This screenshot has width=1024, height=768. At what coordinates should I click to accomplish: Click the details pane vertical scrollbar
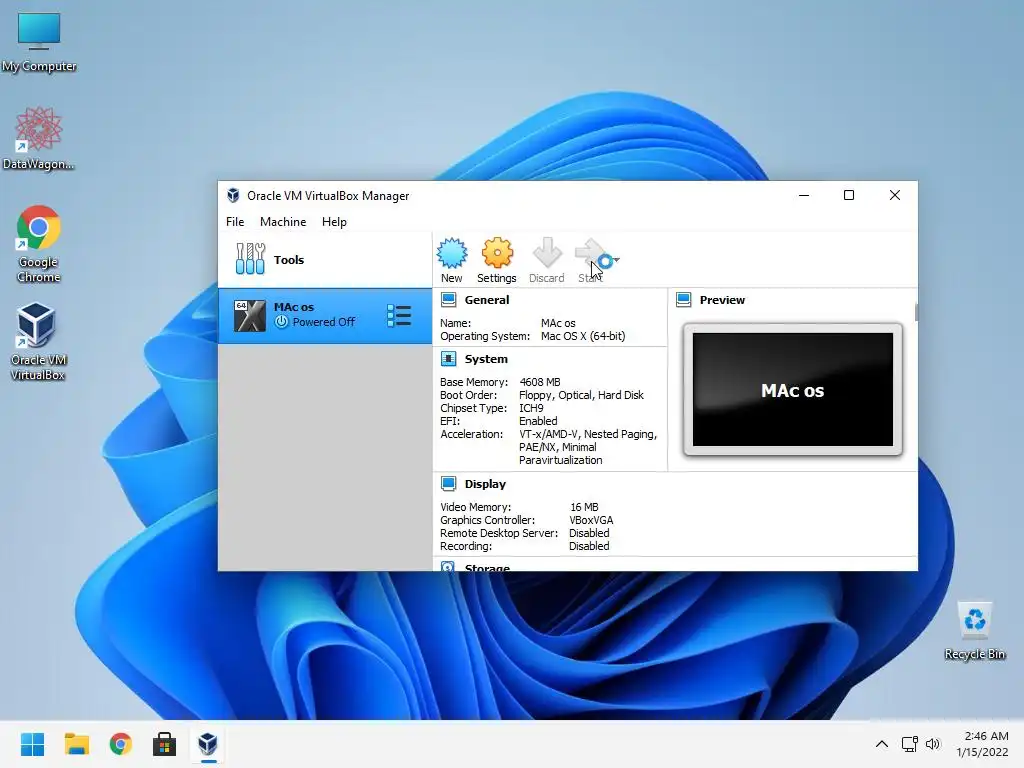[x=916, y=312]
